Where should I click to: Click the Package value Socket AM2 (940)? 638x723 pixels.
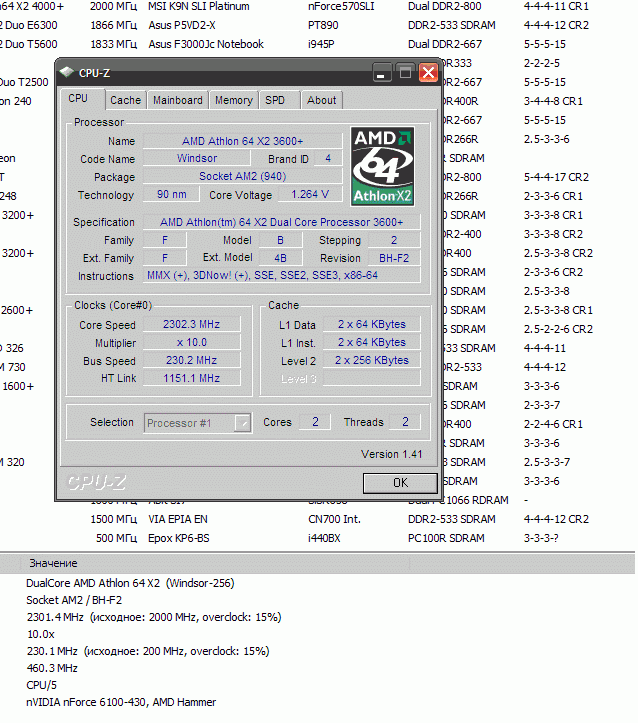pos(242,176)
